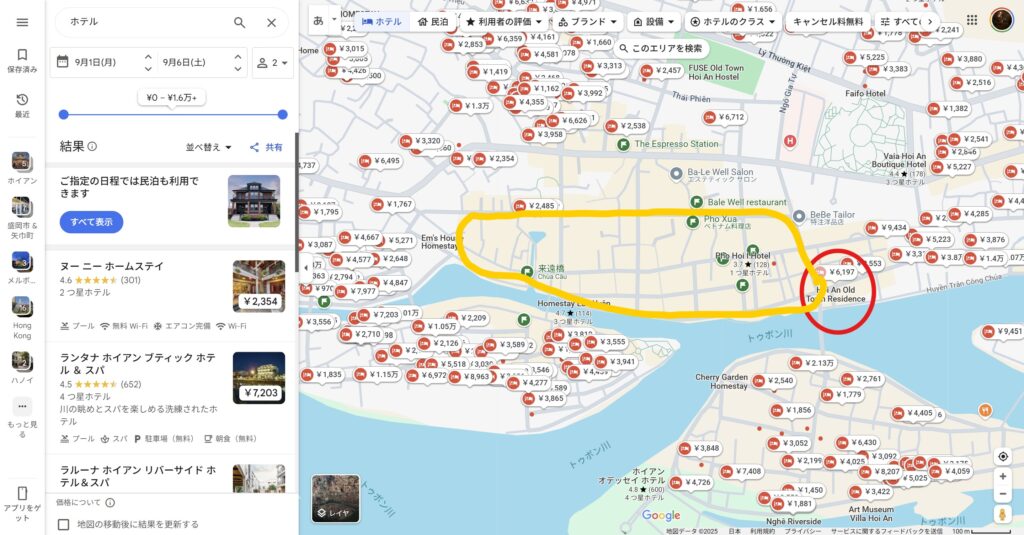This screenshot has width=1024, height=535.
Task: Click in the search field ホテル
Action: [144, 22]
